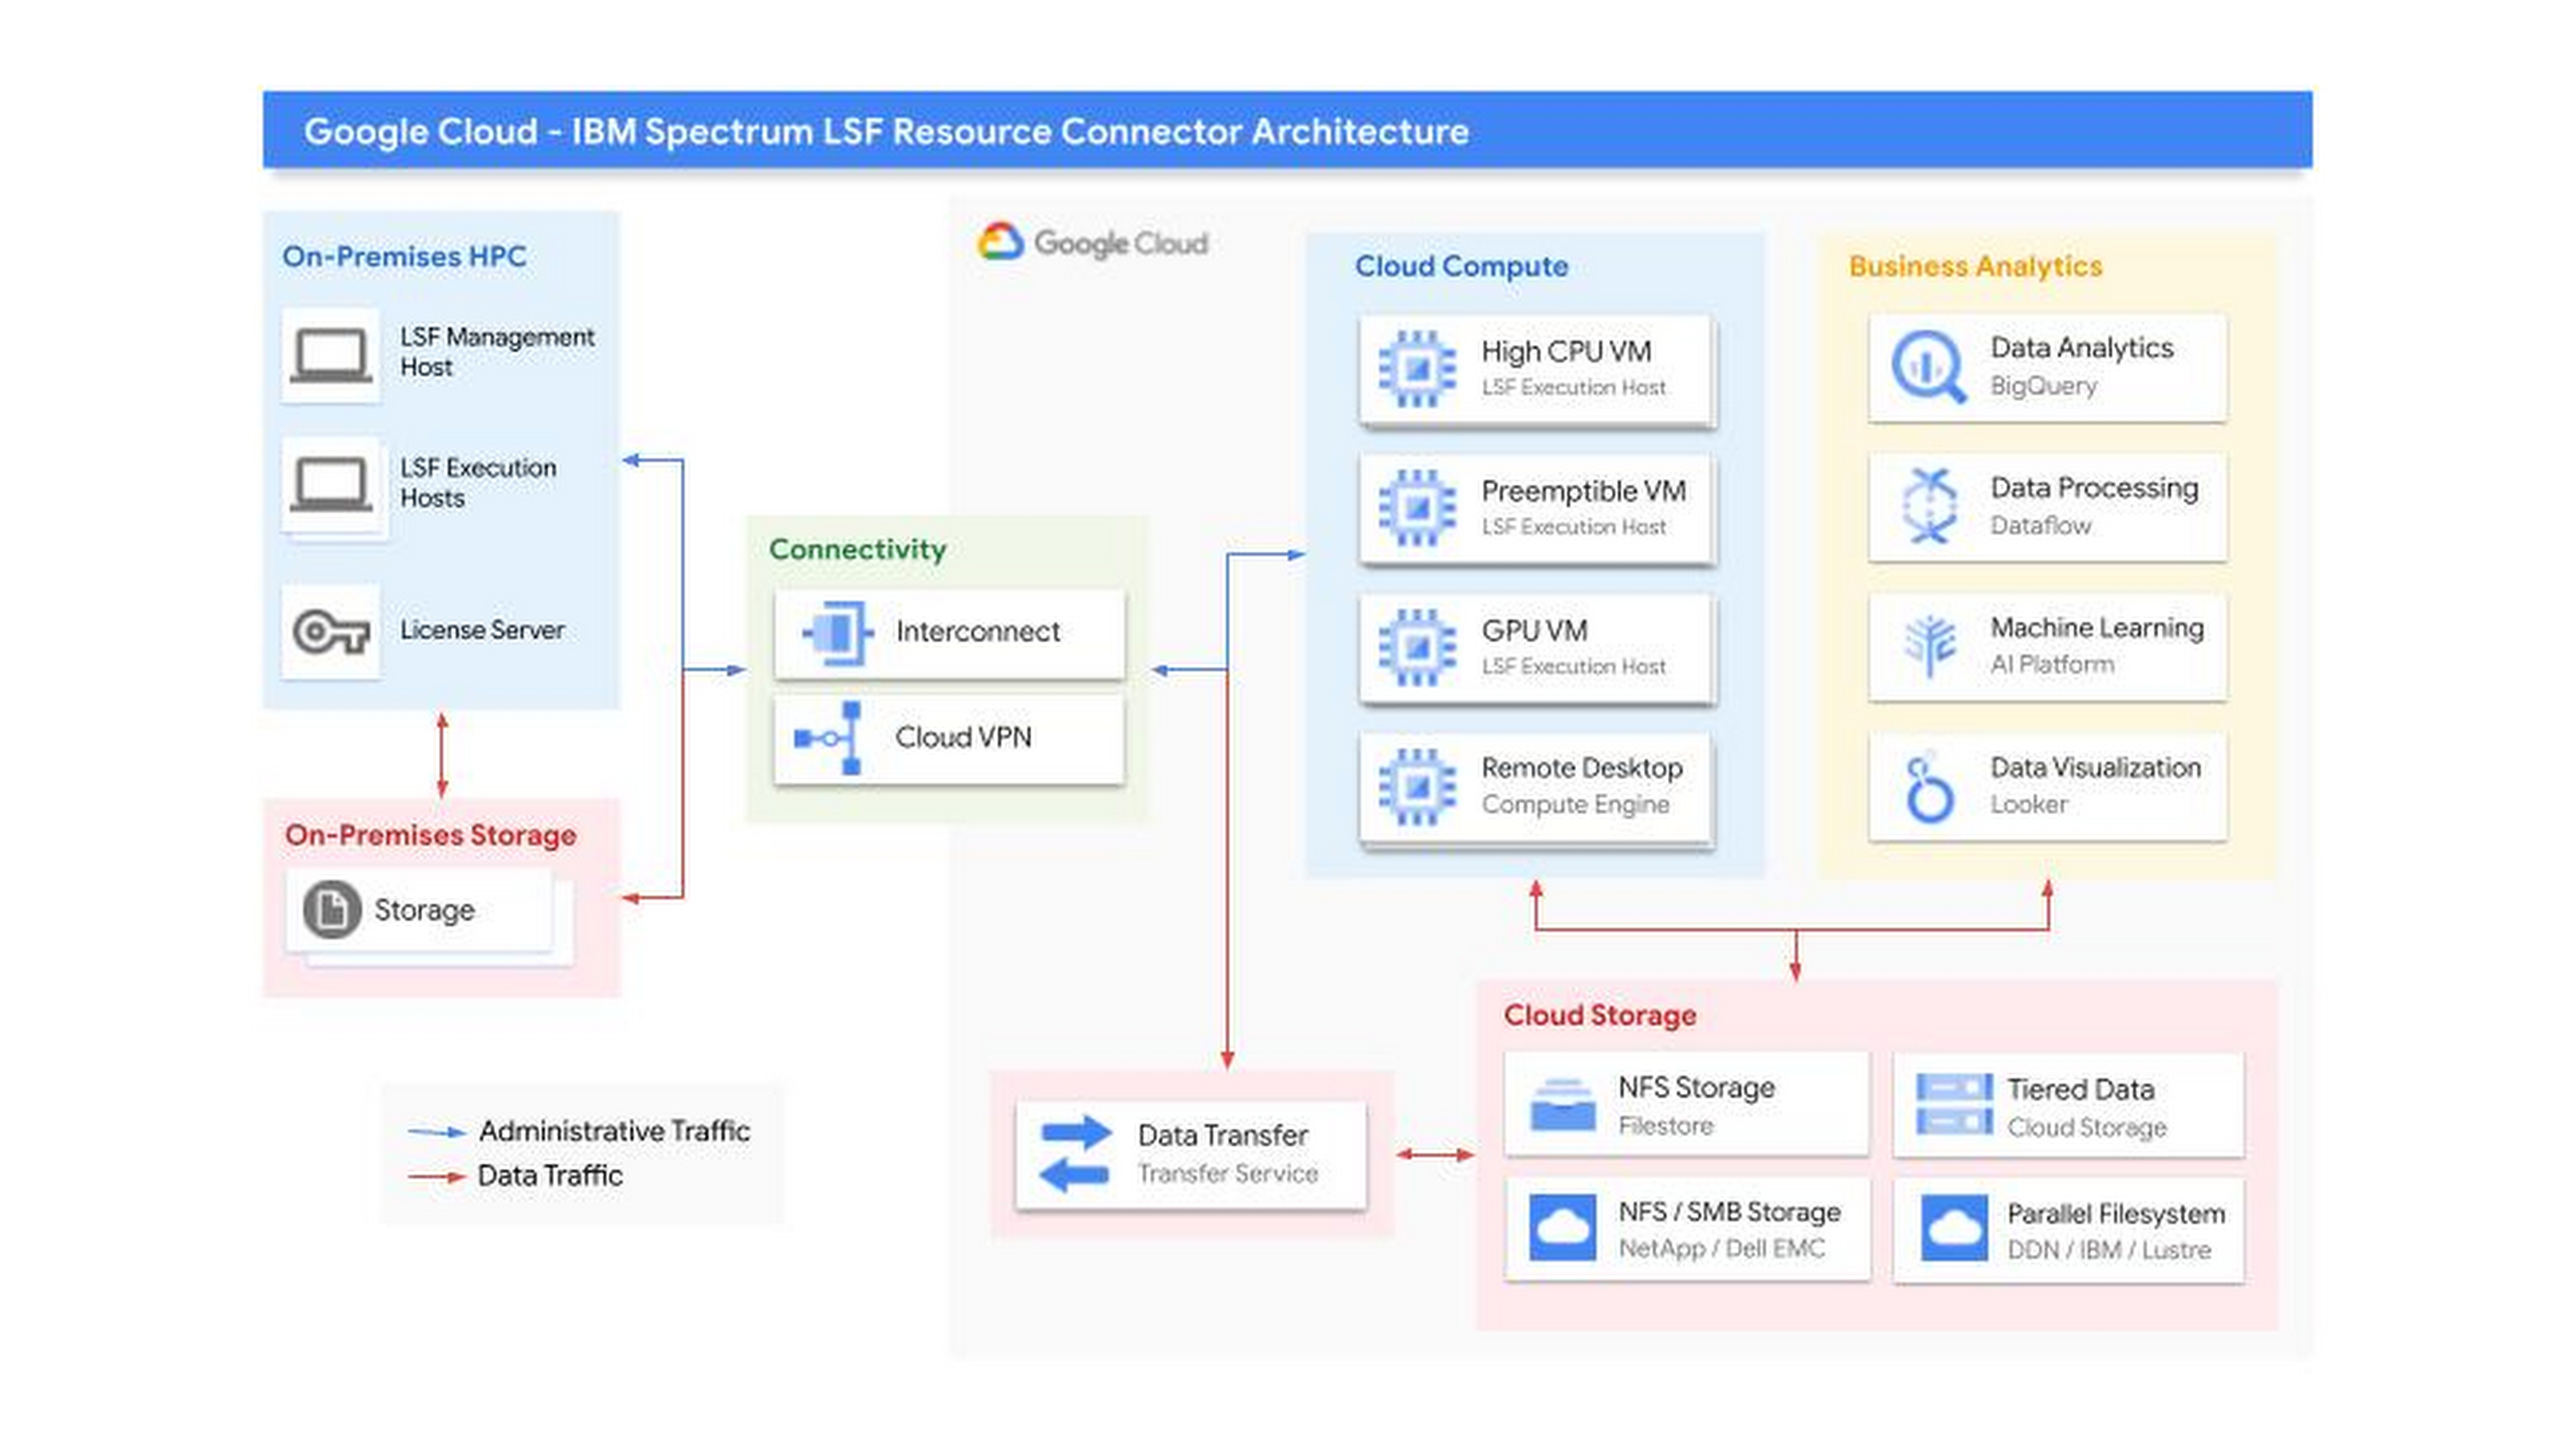This screenshot has width=2576, height=1449.
Task: Click the Tiered Data Cloud Storage box
Action: 2067,1104
